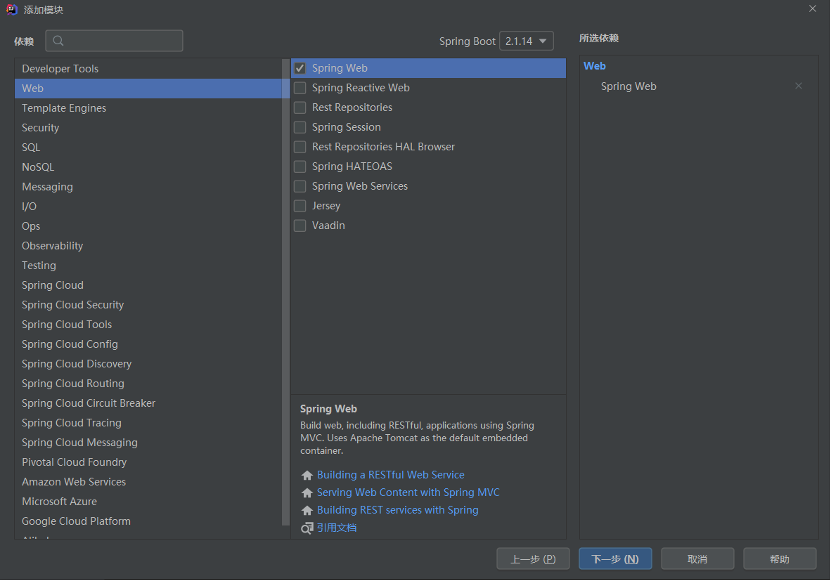
Task: Click home icon beside Serving Web Content link
Action: click(x=307, y=493)
